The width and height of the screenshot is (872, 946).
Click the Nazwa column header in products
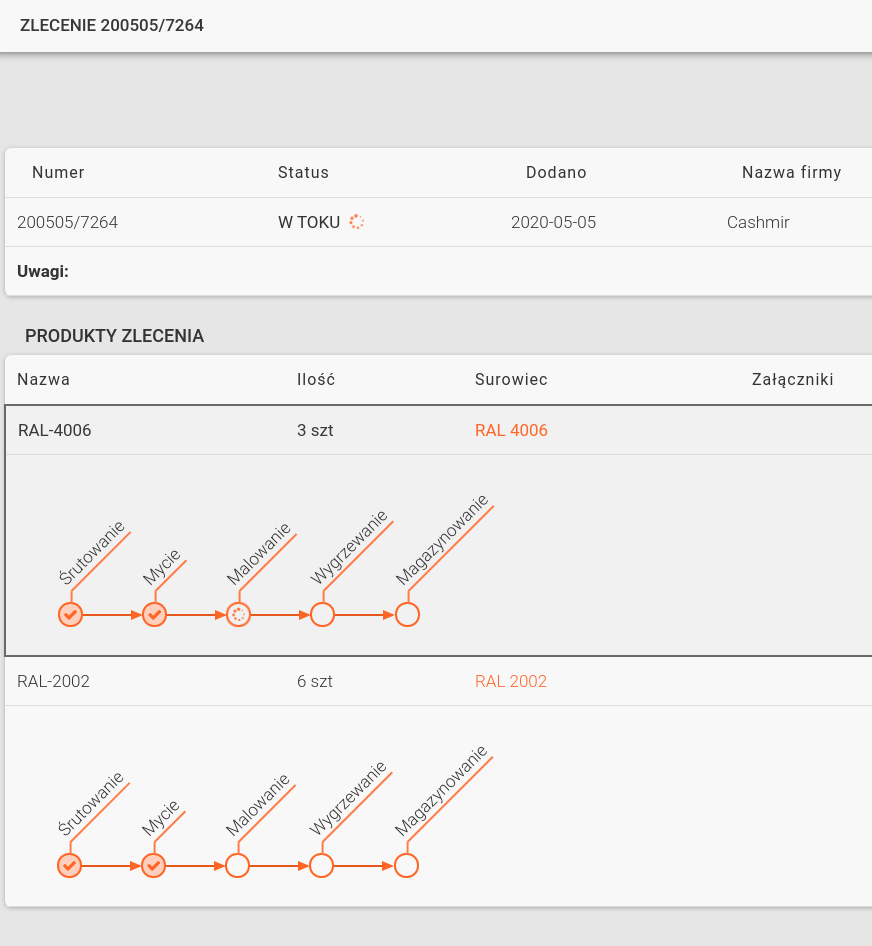click(x=44, y=379)
